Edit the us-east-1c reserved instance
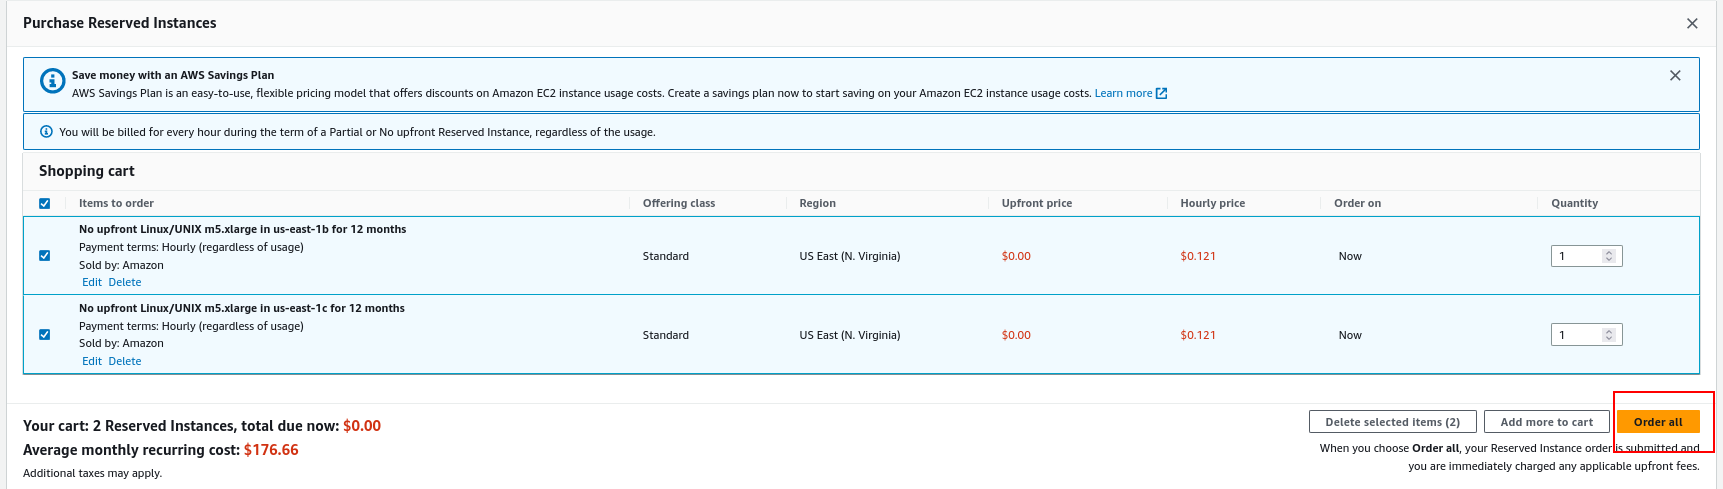Screen dimensions: 1723x489 (x=92, y=362)
